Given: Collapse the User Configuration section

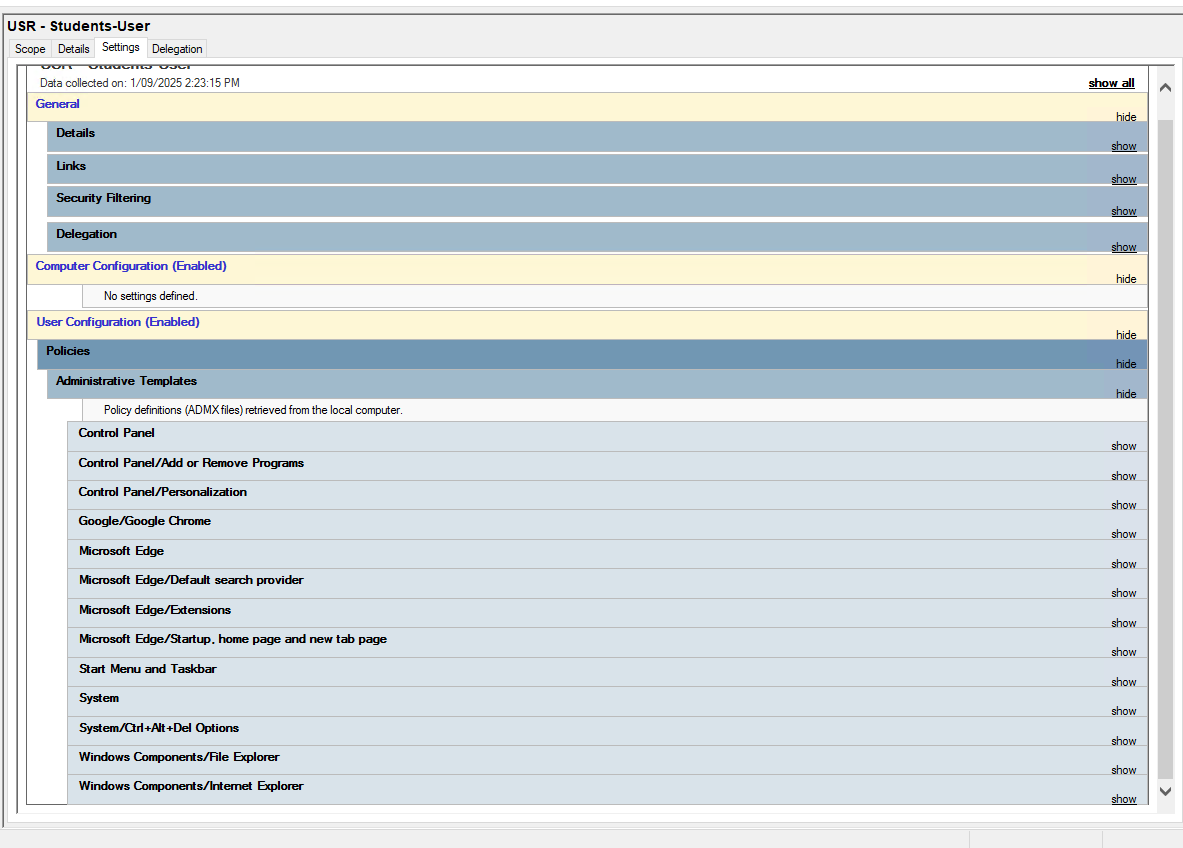Looking at the screenshot, I should tap(1126, 335).
